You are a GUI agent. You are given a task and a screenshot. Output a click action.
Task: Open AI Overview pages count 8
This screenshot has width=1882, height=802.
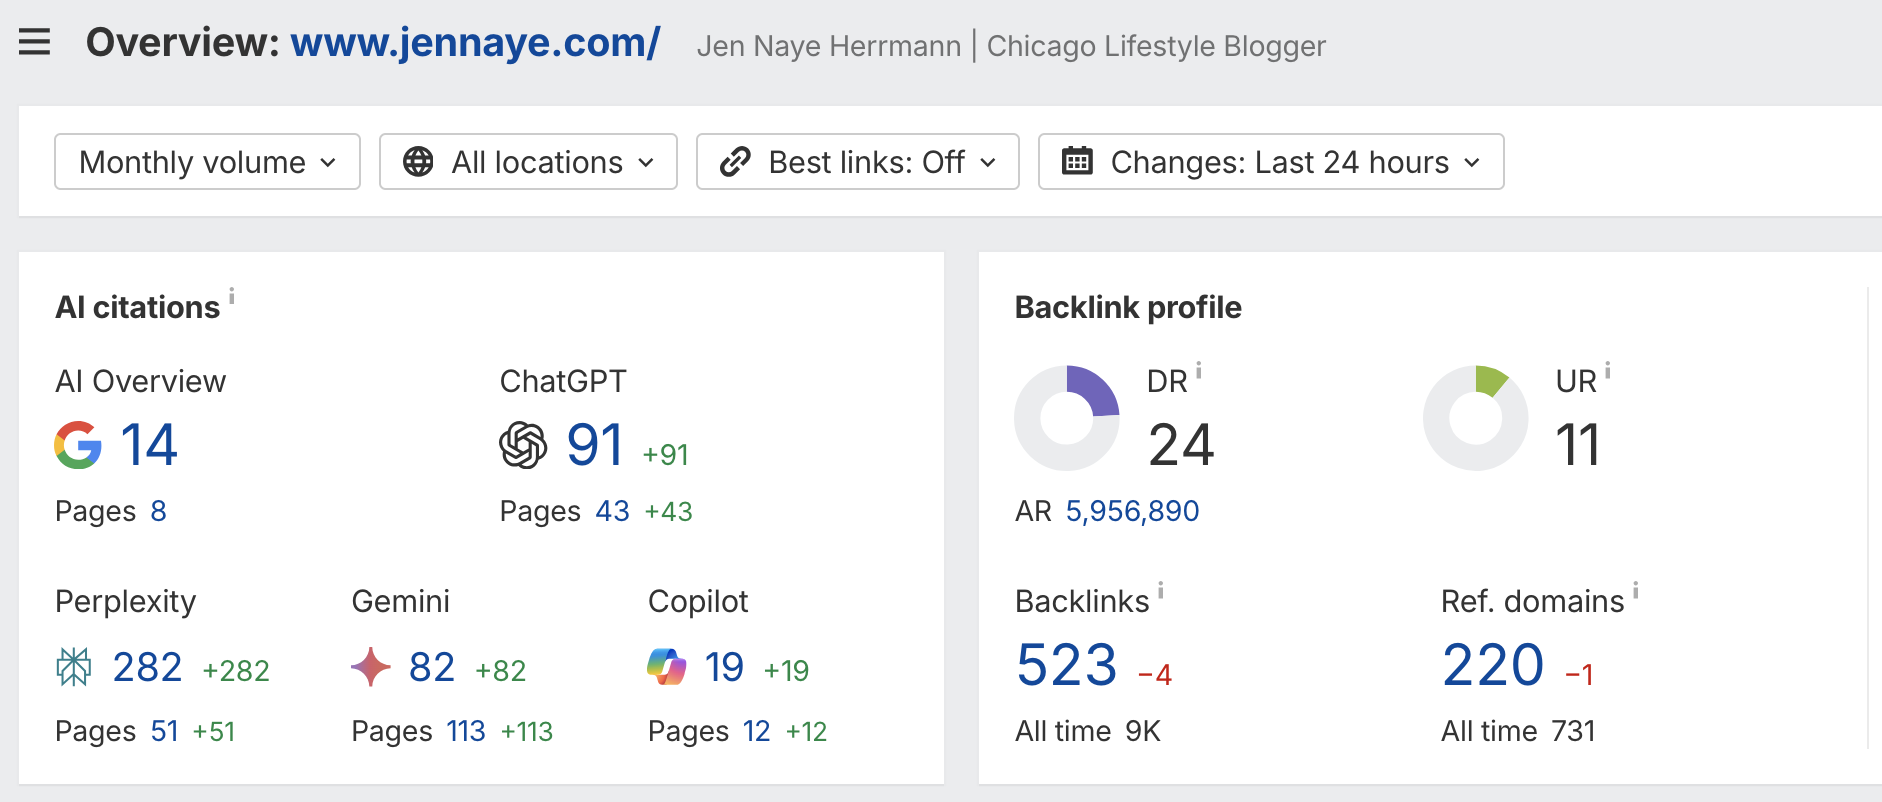coord(158,511)
